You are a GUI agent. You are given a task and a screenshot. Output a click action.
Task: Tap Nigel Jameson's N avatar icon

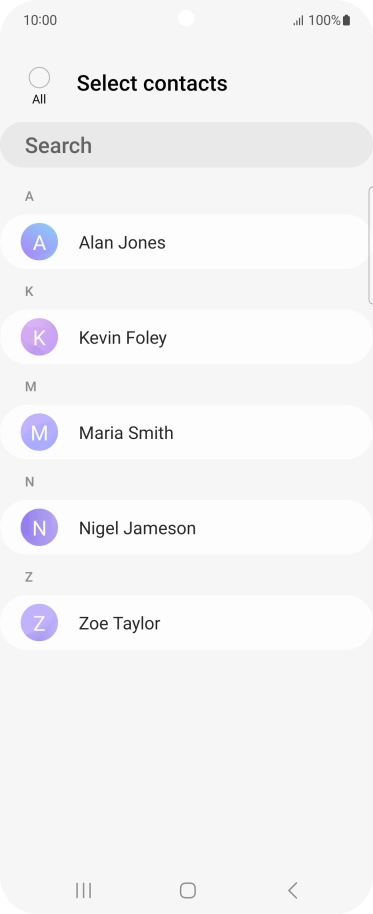click(39, 527)
